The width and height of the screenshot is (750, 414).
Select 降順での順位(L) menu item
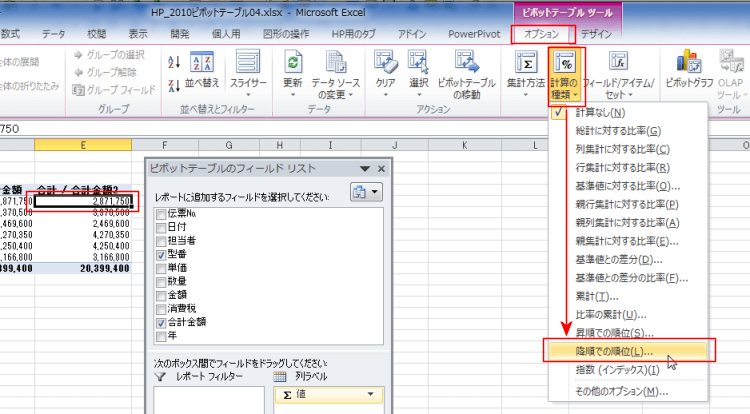[x=628, y=351]
